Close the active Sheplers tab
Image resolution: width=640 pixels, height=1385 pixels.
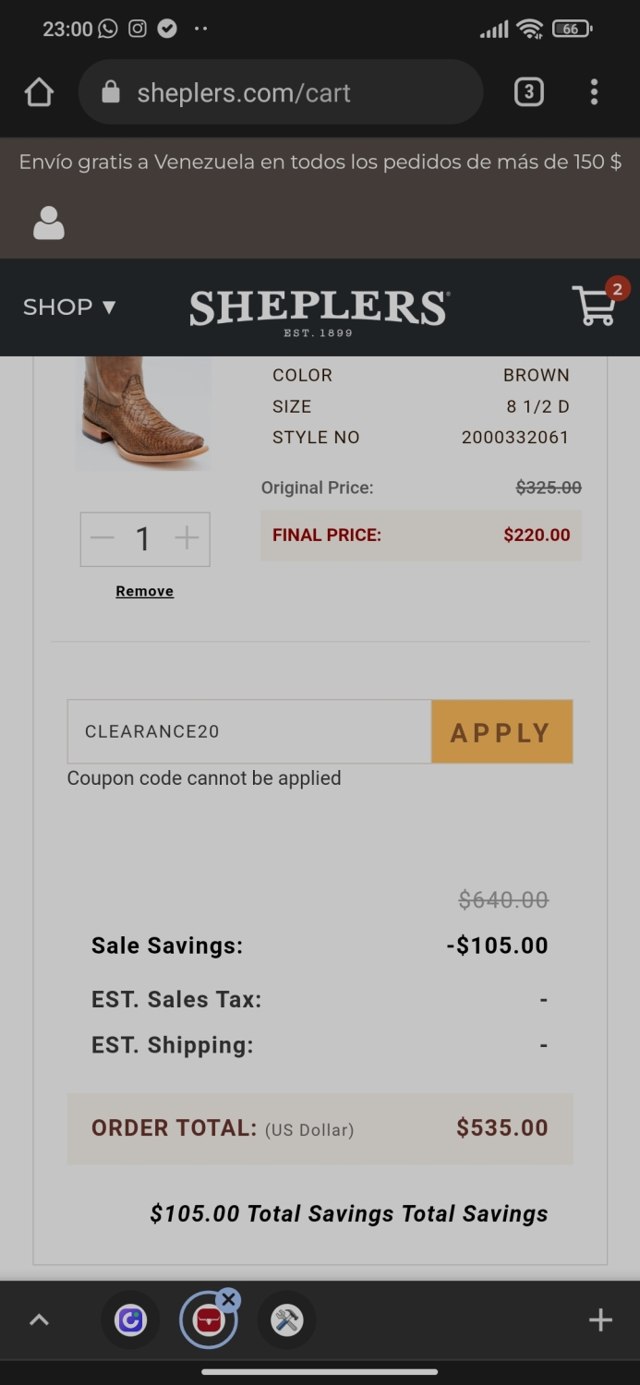229,1299
